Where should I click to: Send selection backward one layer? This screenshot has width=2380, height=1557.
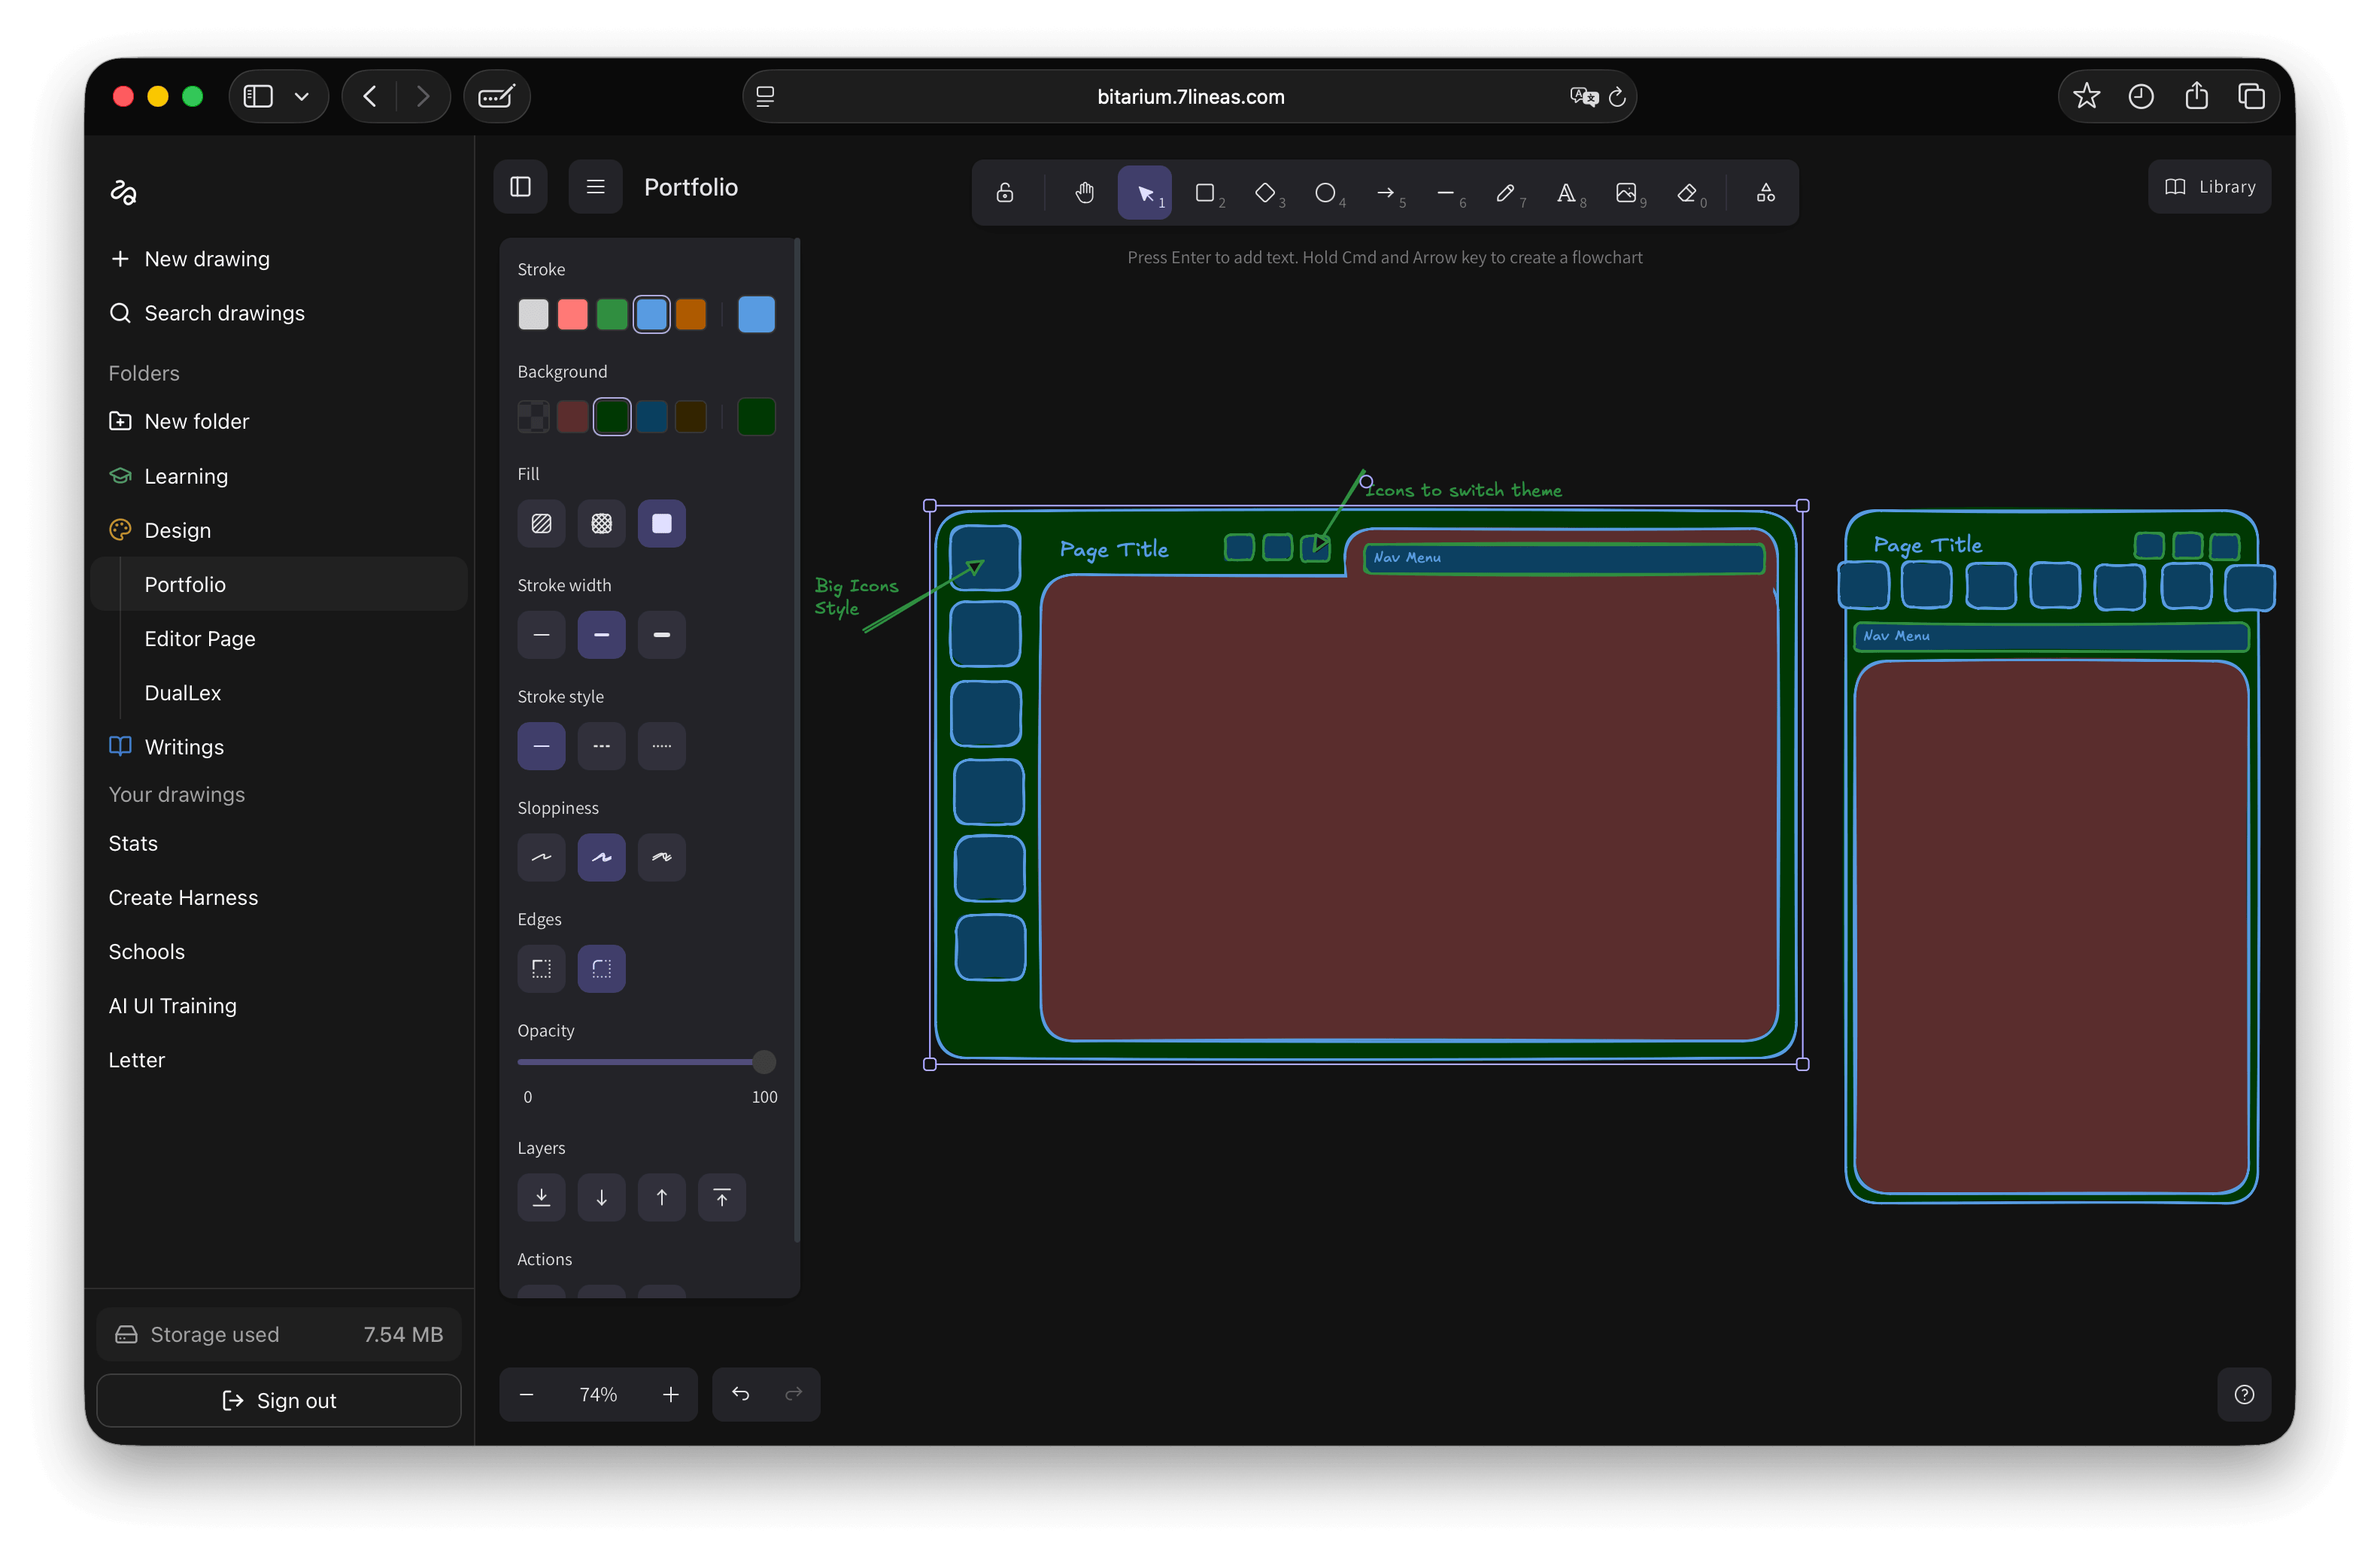coord(601,1197)
